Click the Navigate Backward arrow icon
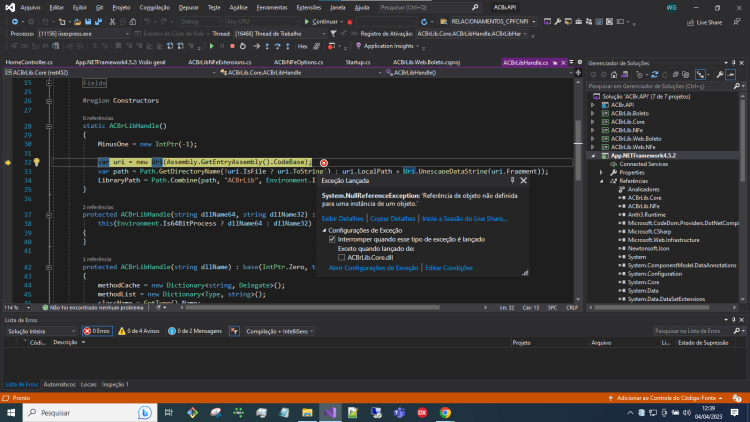 point(15,22)
